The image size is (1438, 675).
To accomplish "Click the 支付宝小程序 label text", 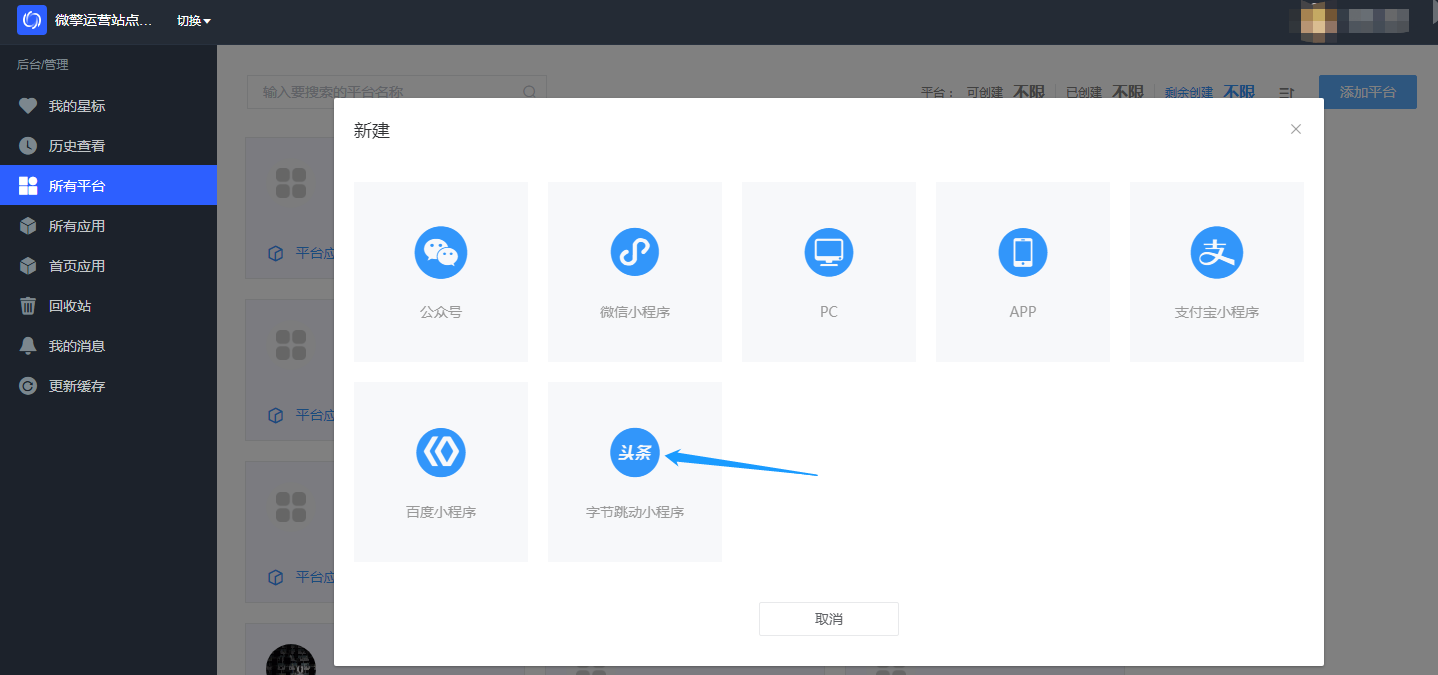I will [1217, 312].
